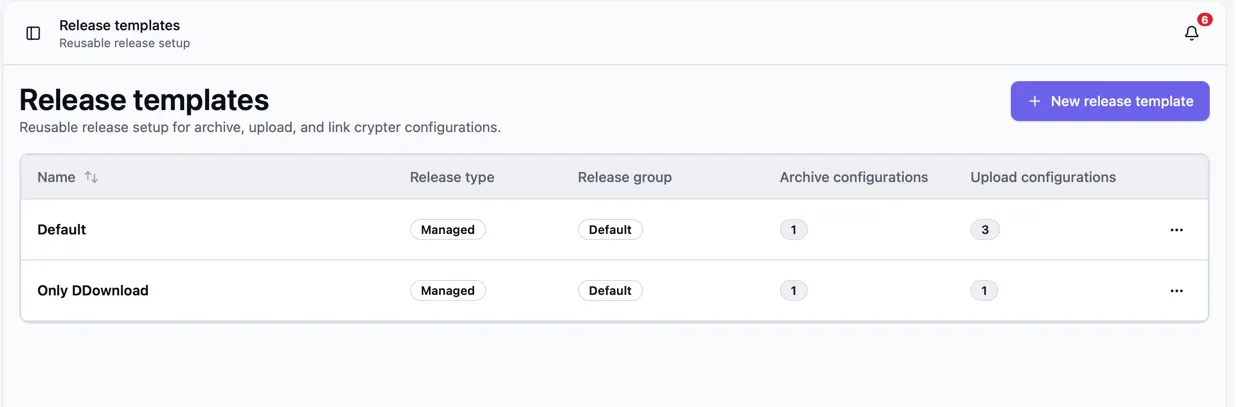Open the Default template row name
Screen dimensions: 1236x407
(x=62, y=230)
